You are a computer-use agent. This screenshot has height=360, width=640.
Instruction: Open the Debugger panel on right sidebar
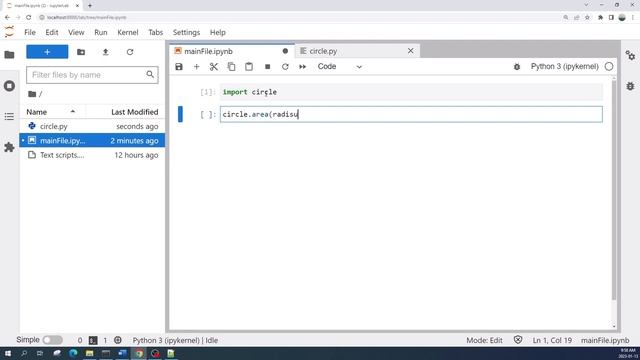pos(630,86)
